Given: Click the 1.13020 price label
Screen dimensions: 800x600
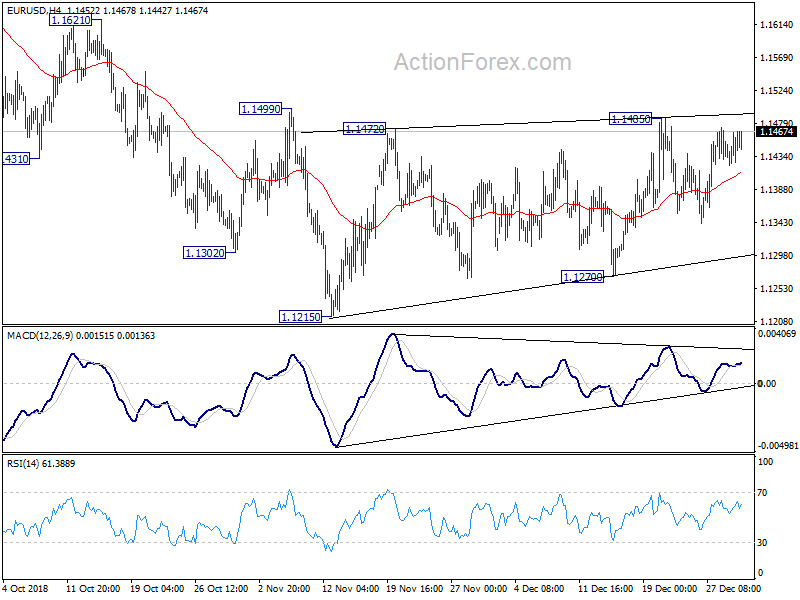Looking at the screenshot, I should (204, 253).
